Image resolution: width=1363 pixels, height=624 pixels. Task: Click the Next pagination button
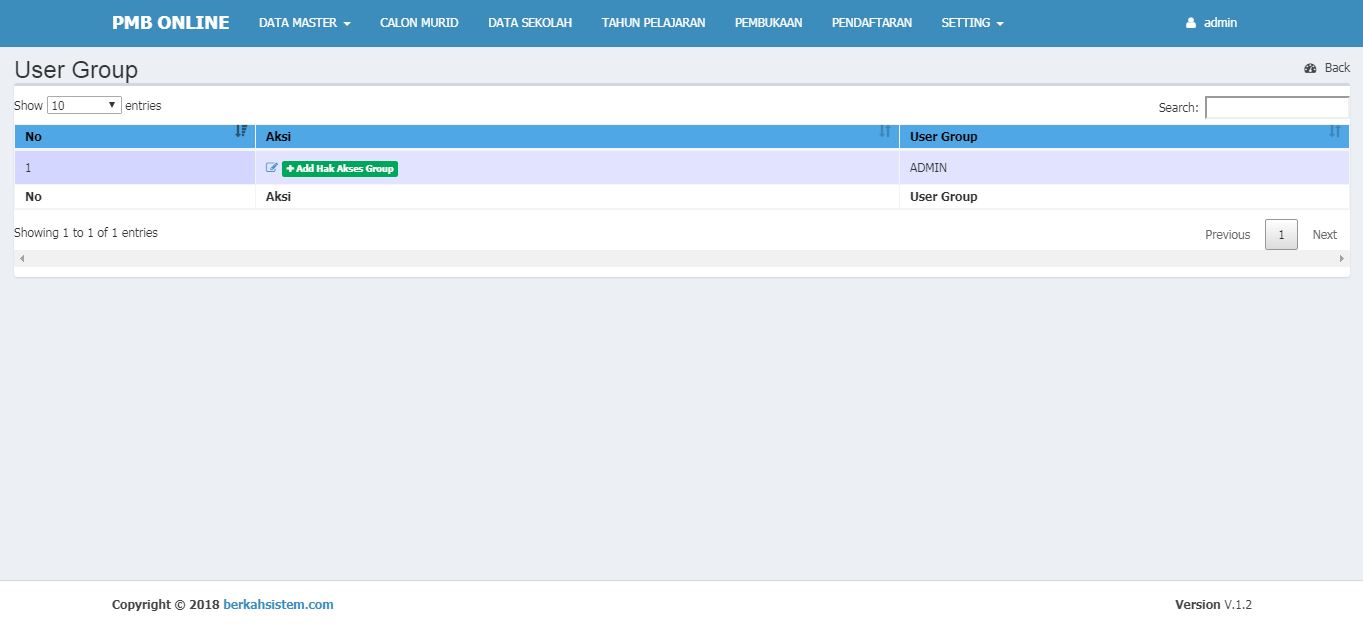1324,235
